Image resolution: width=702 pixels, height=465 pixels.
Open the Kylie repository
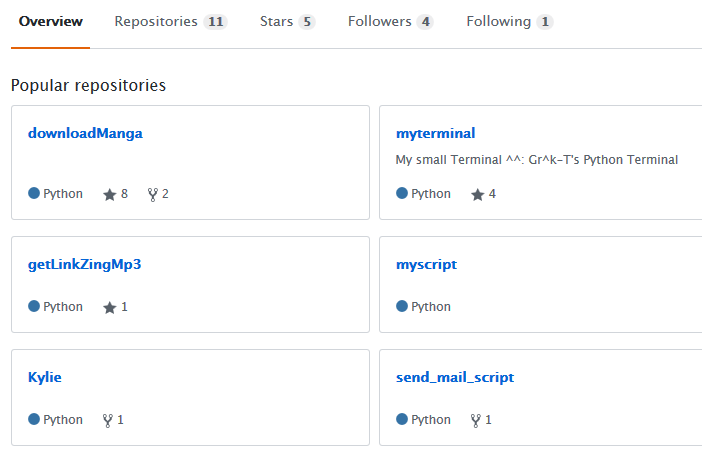[44, 377]
